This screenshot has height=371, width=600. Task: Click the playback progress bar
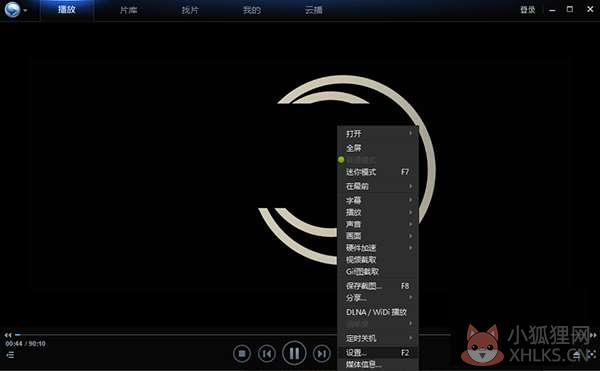pyautogui.click(x=233, y=335)
